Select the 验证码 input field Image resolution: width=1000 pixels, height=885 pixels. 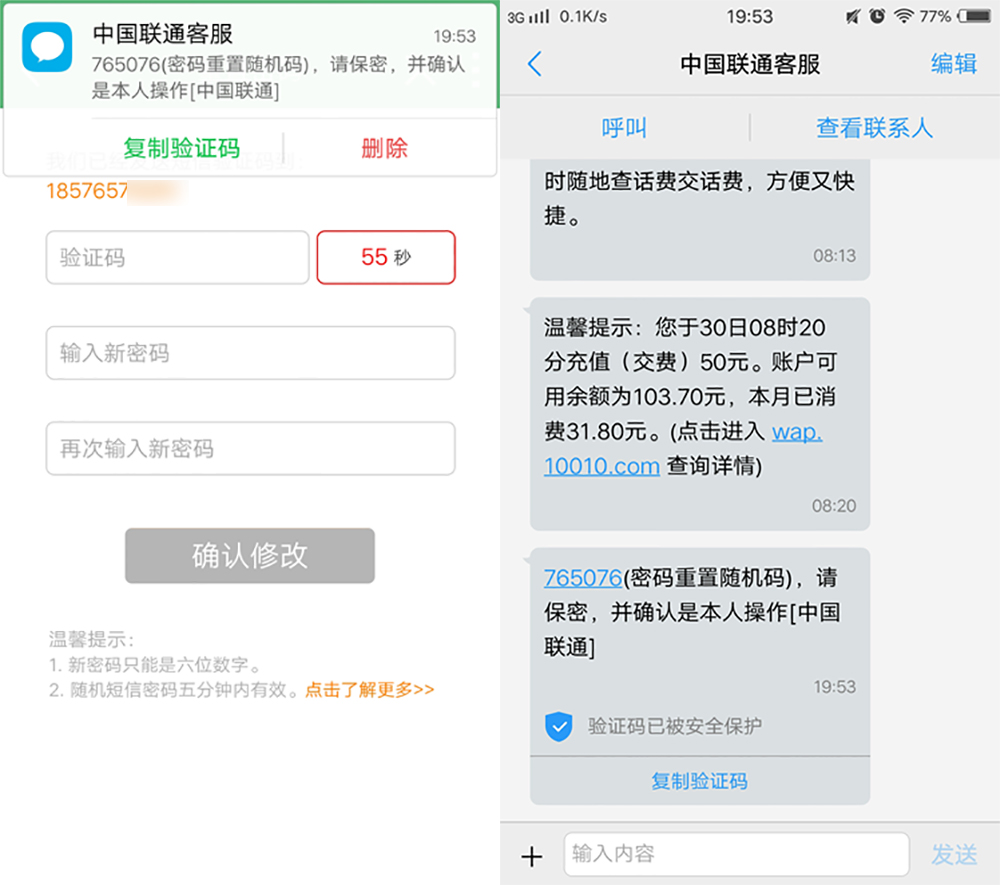(x=177, y=257)
